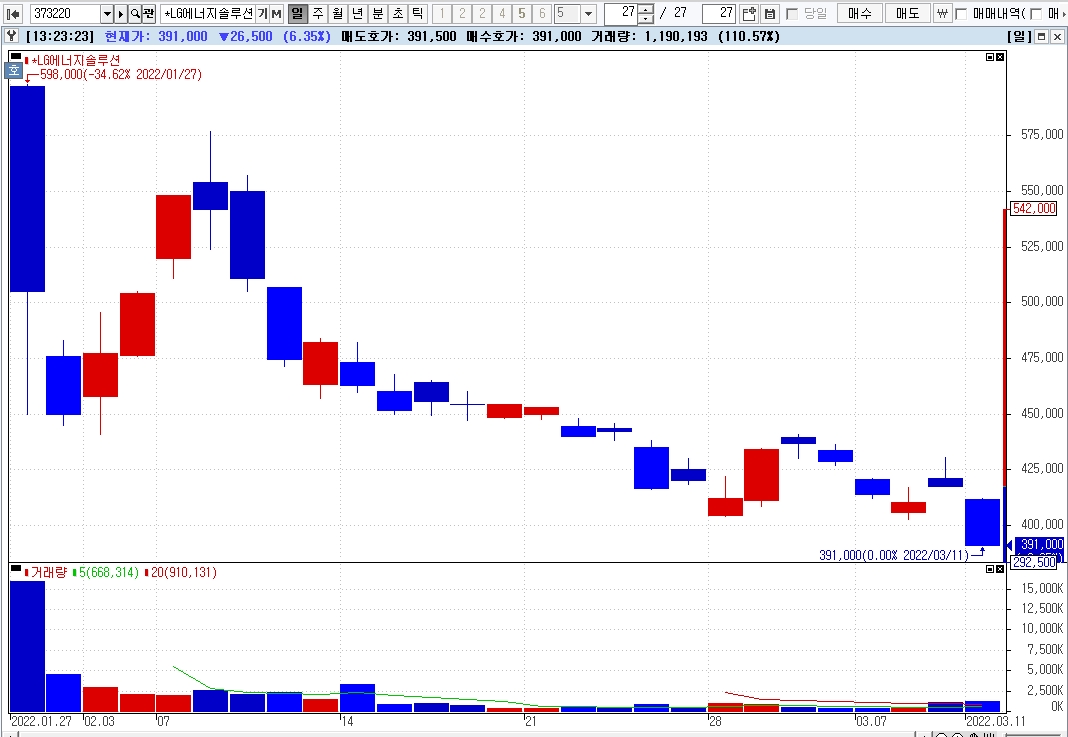1068x737 pixels.
Task: Decrease candle count with down stepper arrow
Action: point(646,18)
